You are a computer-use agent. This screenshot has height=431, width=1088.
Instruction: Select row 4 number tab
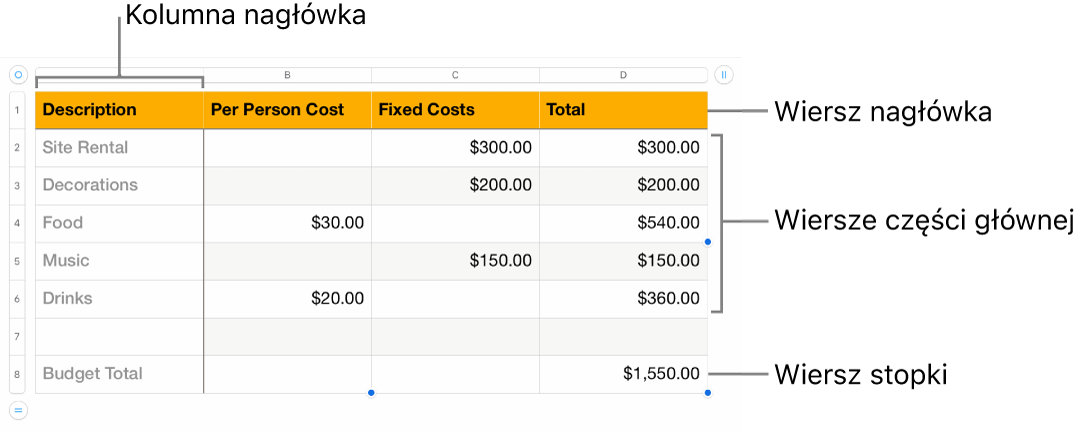tap(18, 223)
